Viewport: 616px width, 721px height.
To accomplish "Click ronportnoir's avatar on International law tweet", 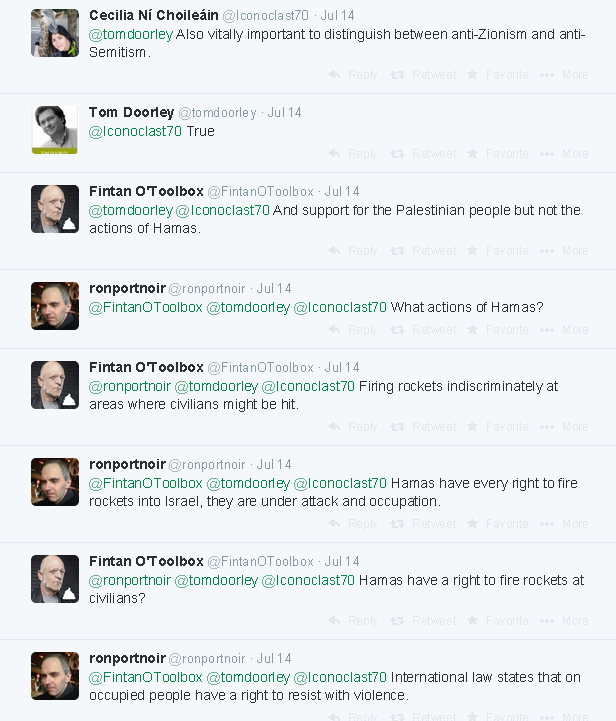I will click(x=55, y=675).
